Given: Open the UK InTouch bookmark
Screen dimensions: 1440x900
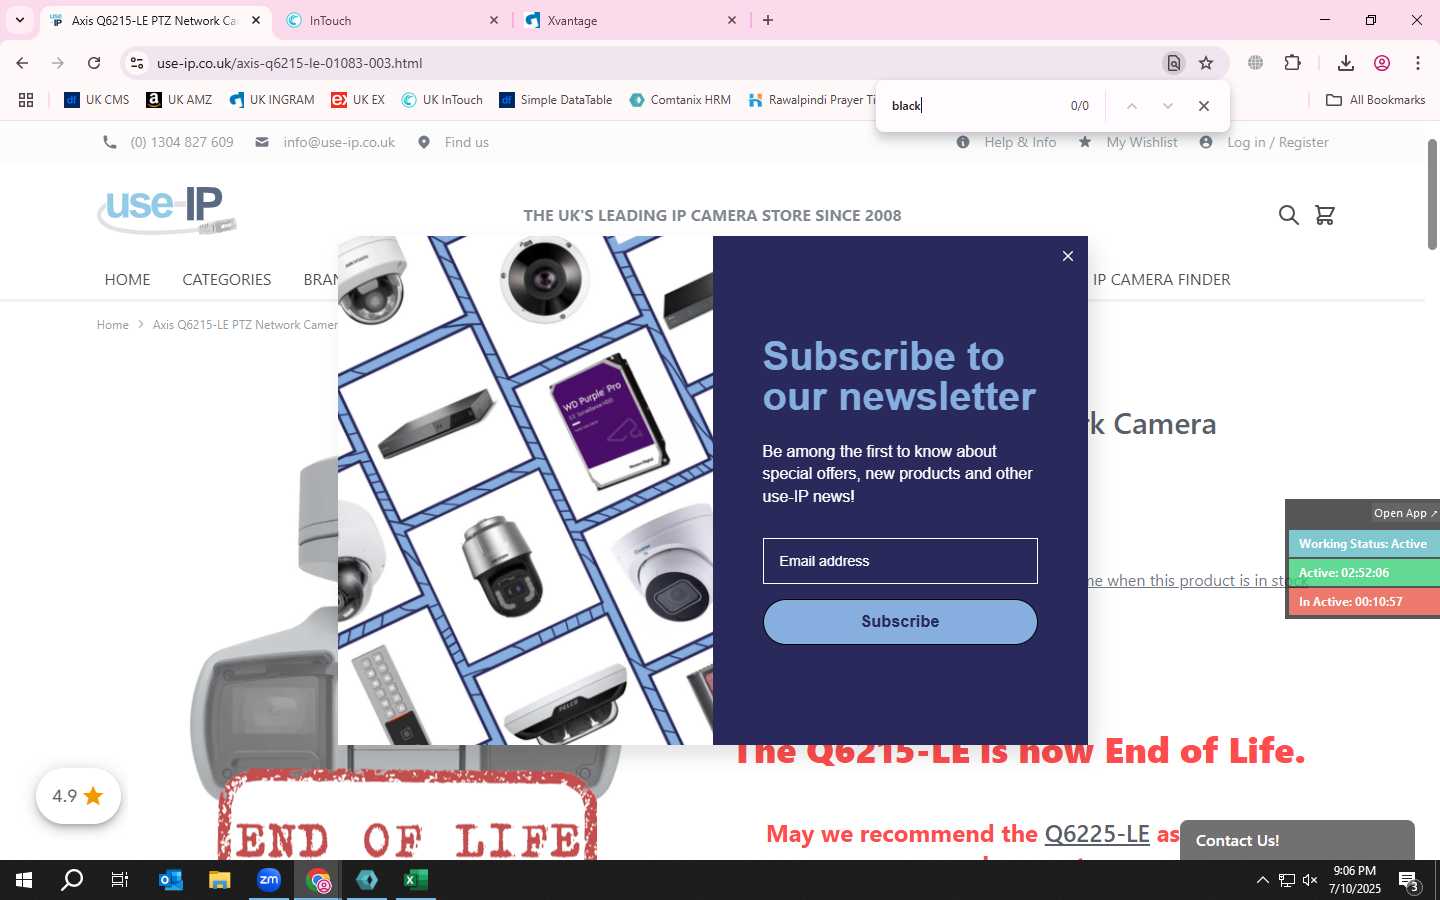Looking at the screenshot, I should click(442, 100).
